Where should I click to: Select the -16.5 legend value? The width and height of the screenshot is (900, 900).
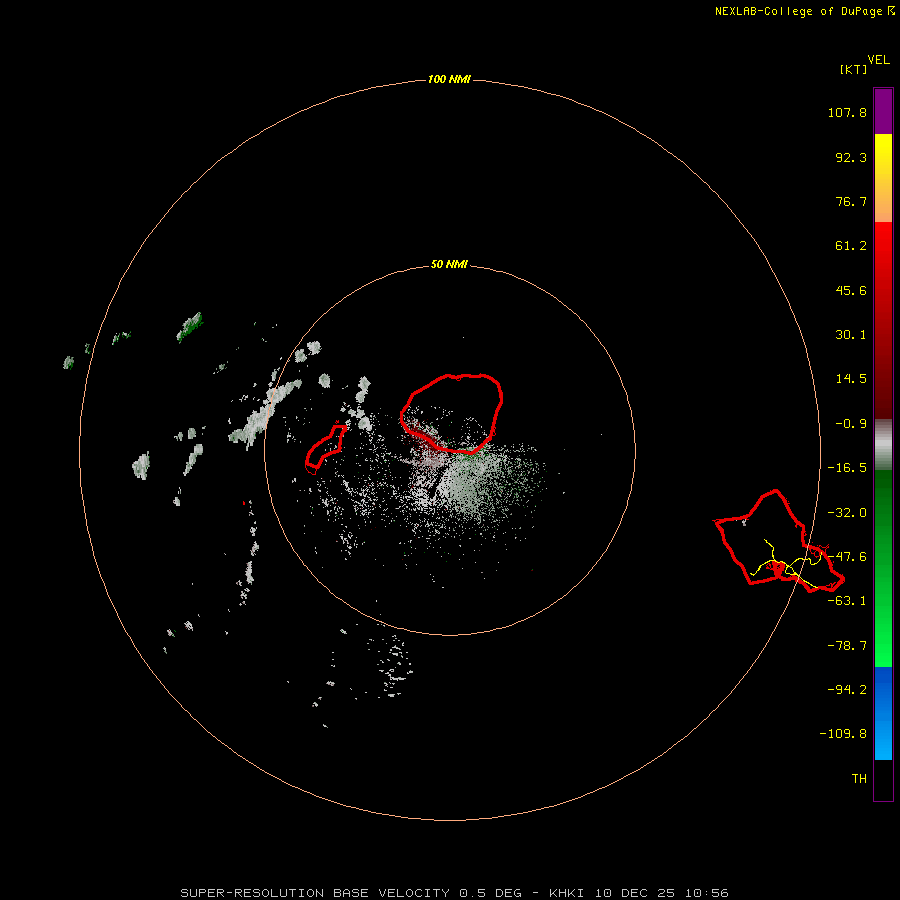click(847, 468)
